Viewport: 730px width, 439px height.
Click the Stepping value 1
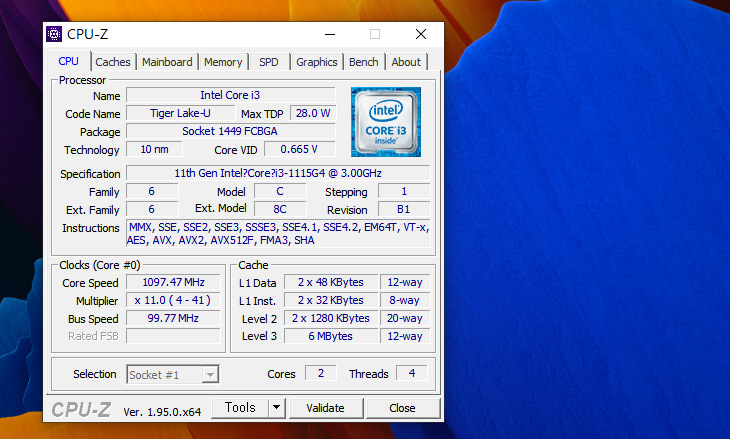point(404,191)
